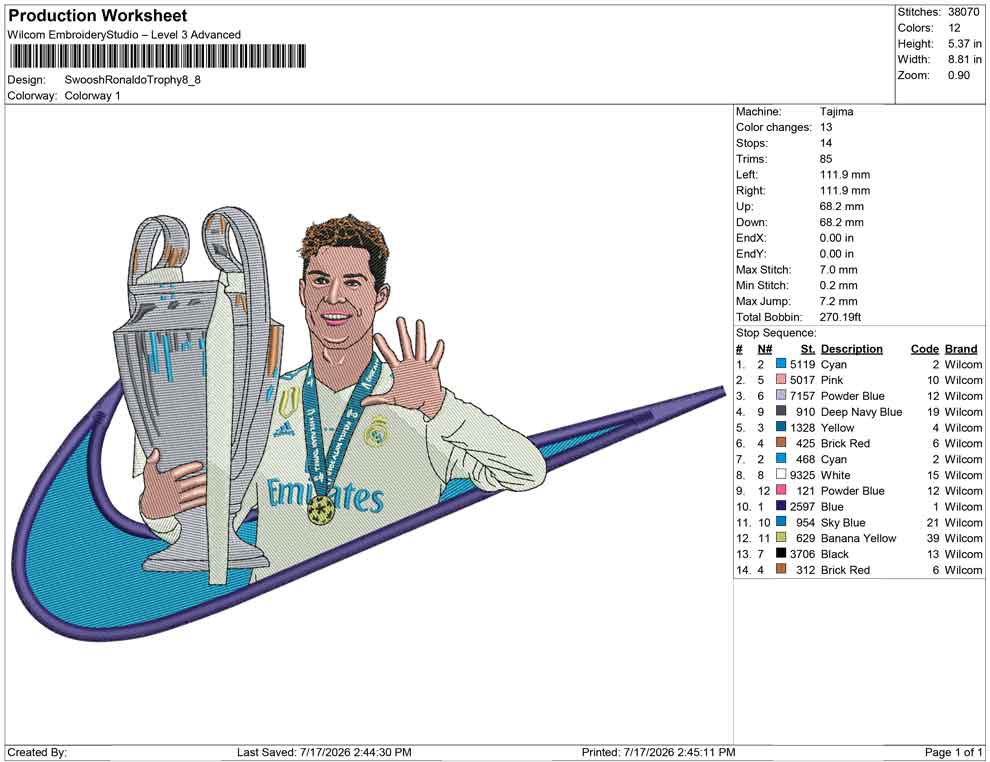The height and width of the screenshot is (762, 990).
Task: Click the Machine value Tajima
Action: [837, 111]
